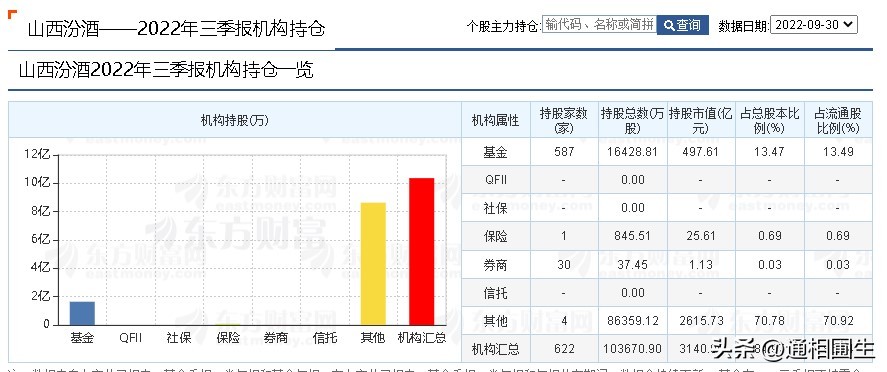
Task: Click the 基金 axis label under chart
Action: (x=83, y=338)
